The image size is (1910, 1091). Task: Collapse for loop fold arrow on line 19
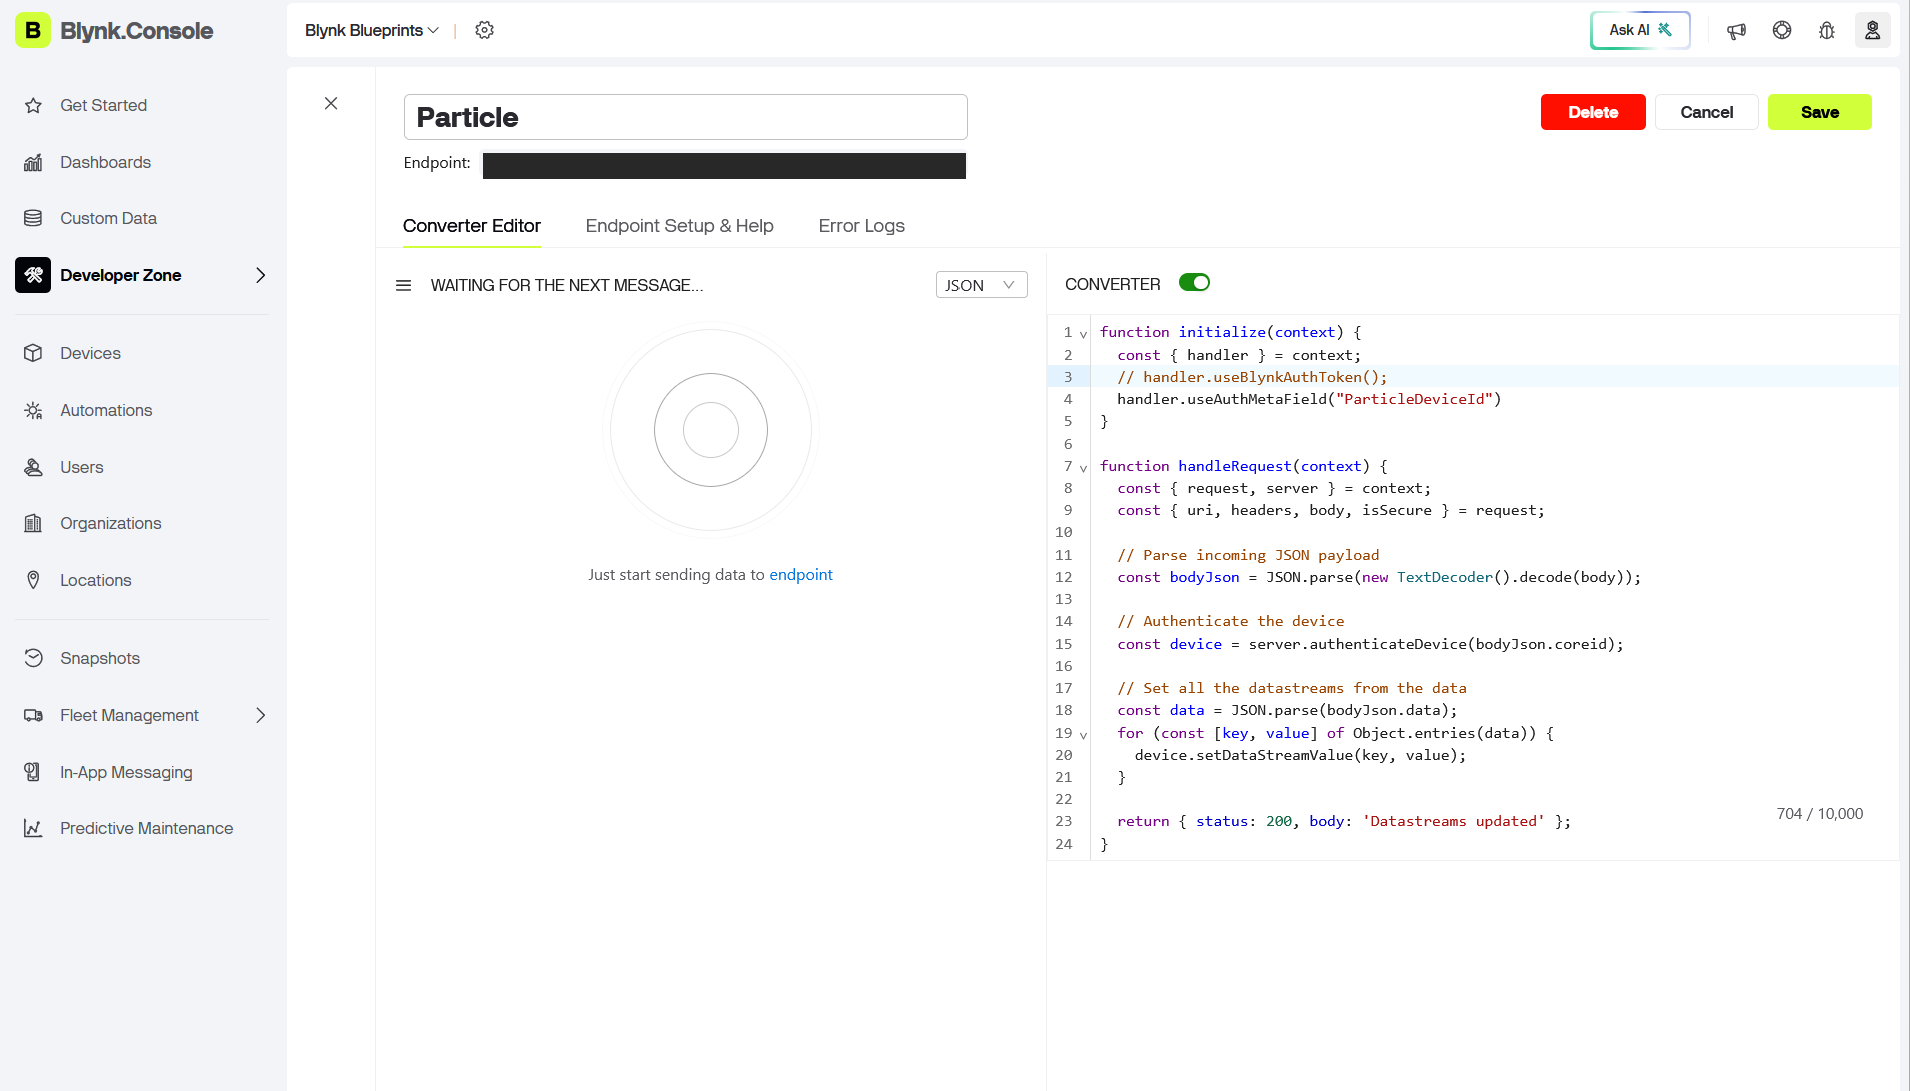tap(1083, 735)
